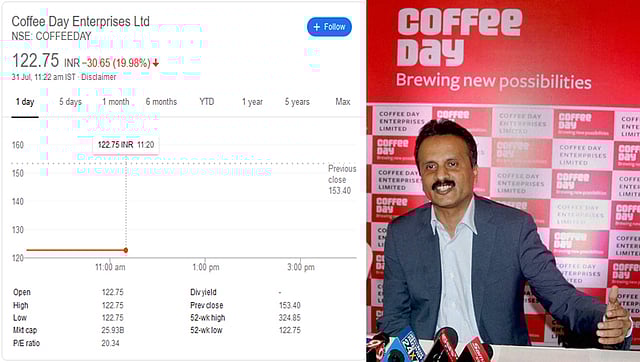The width and height of the screenshot is (640, 362).
Task: Switch to the 5 years tab
Action: [x=297, y=102]
